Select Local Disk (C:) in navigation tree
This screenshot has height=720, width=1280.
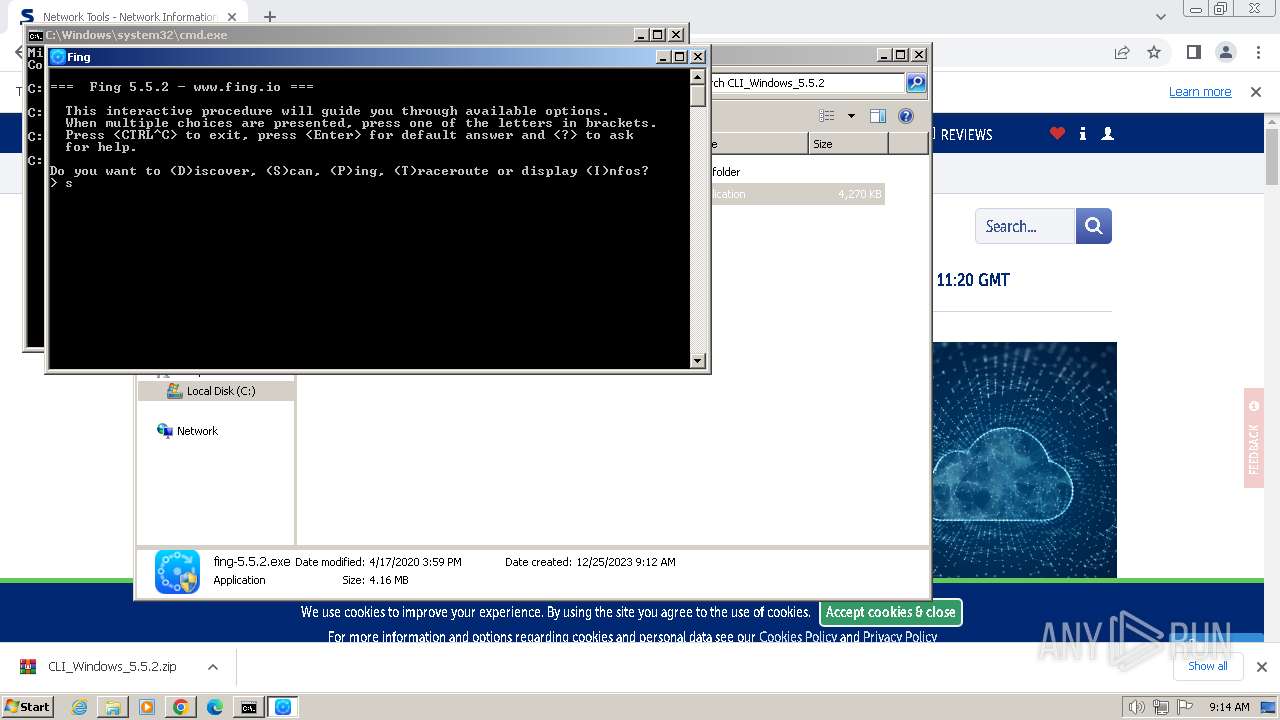coord(220,391)
